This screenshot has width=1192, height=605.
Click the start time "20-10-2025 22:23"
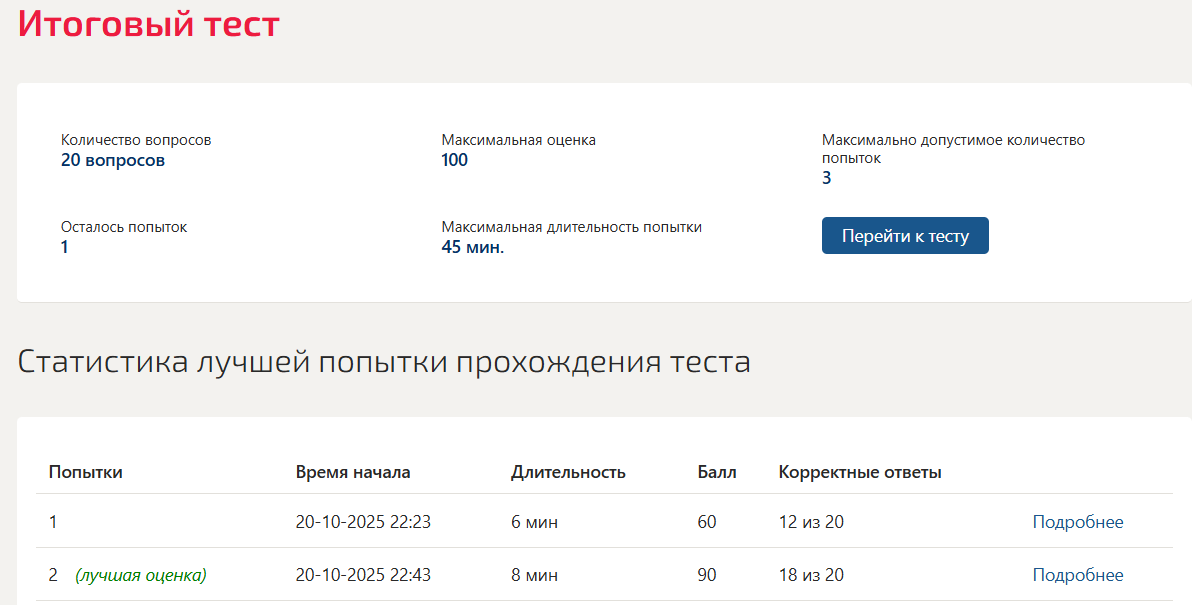coord(363,522)
